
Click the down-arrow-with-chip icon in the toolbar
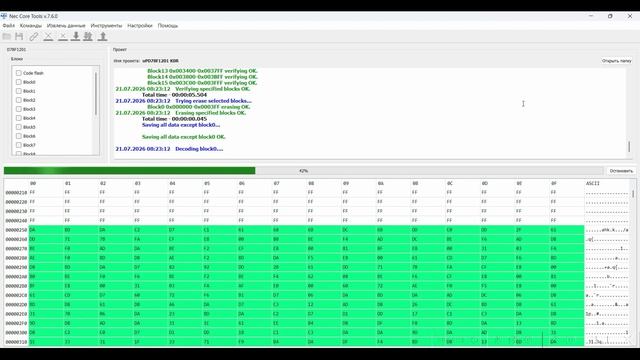coord(88,37)
